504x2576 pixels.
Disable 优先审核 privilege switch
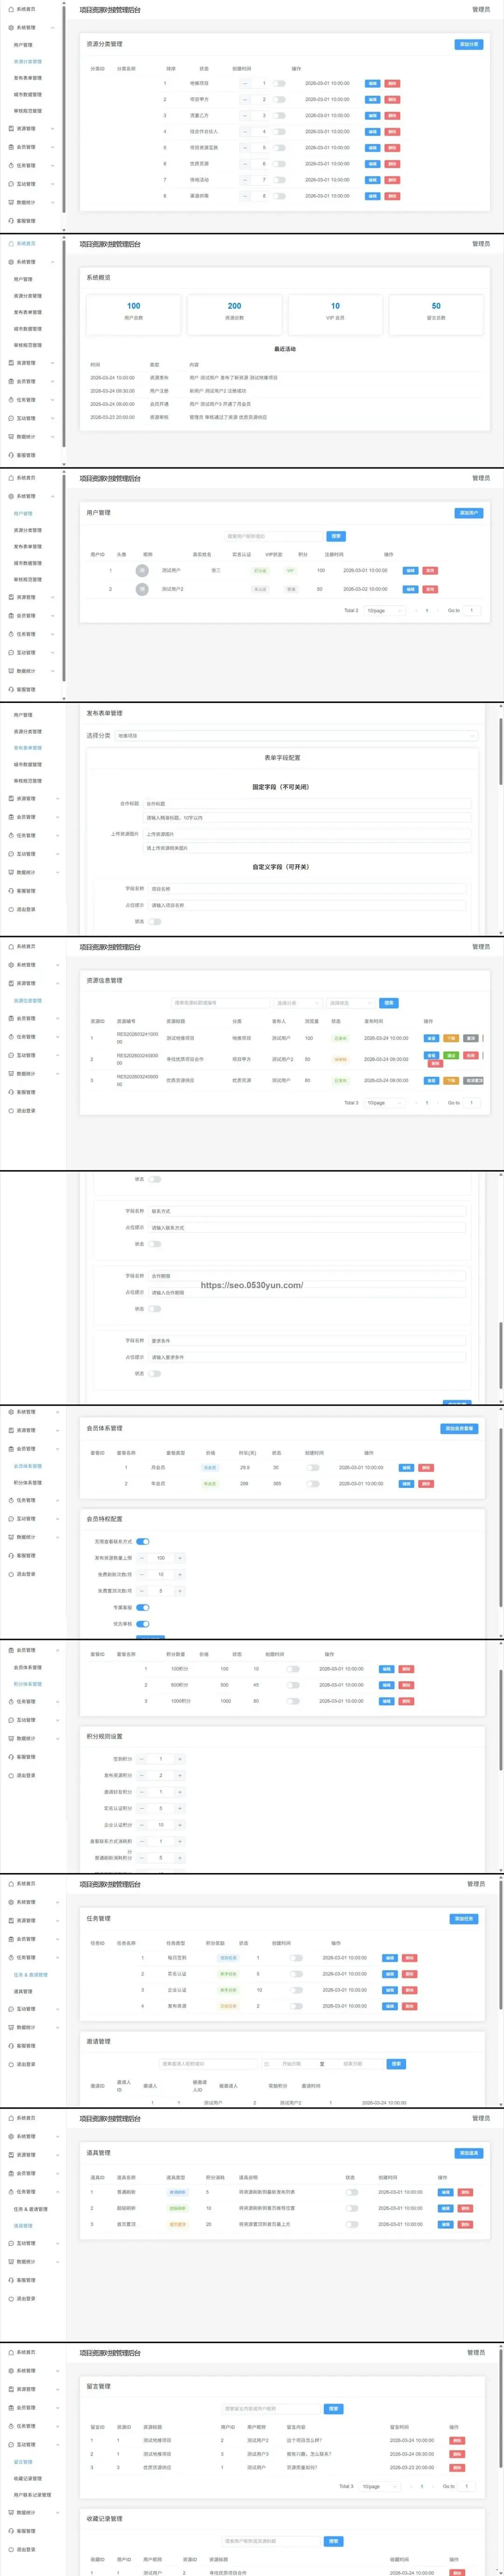(143, 1624)
